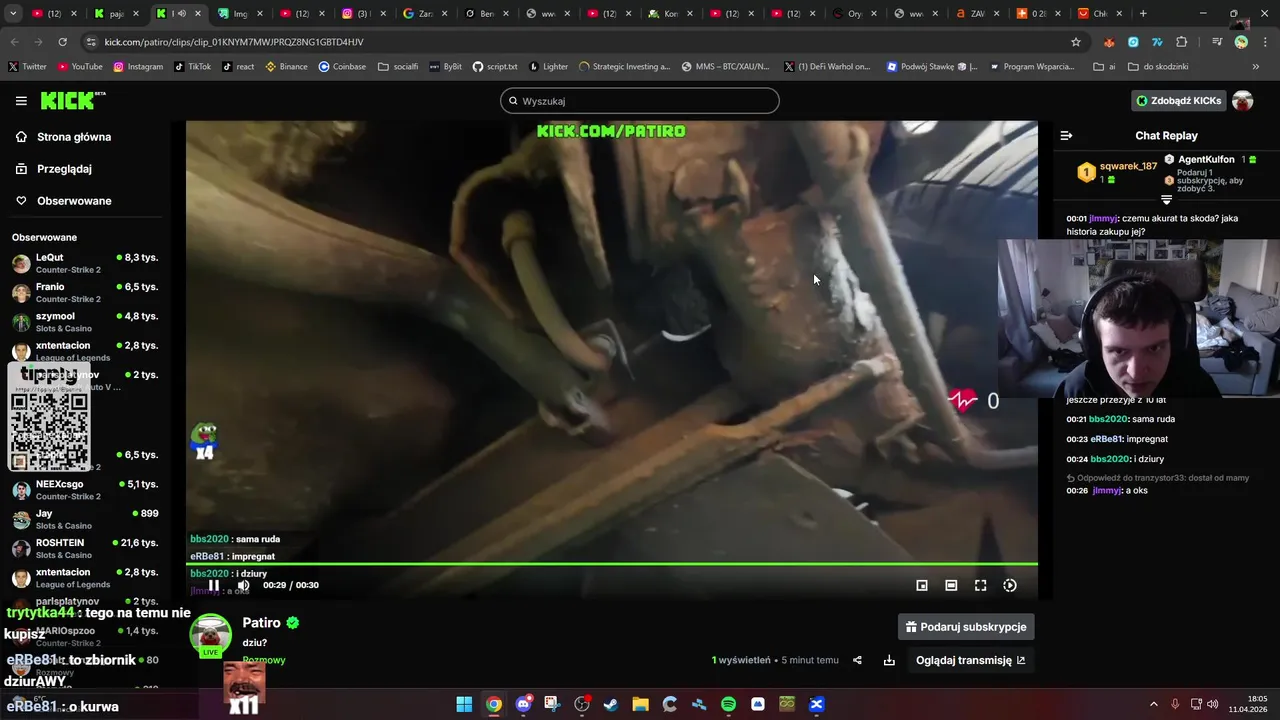Viewport: 1280px width, 720px height.
Task: Open playback speed settings icon
Action: tap(1010, 585)
